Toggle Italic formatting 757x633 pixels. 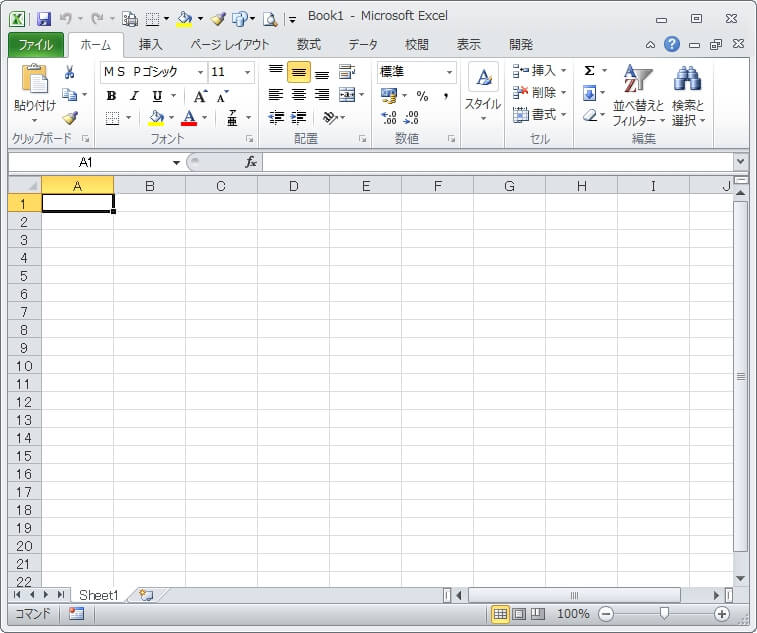click(134, 96)
